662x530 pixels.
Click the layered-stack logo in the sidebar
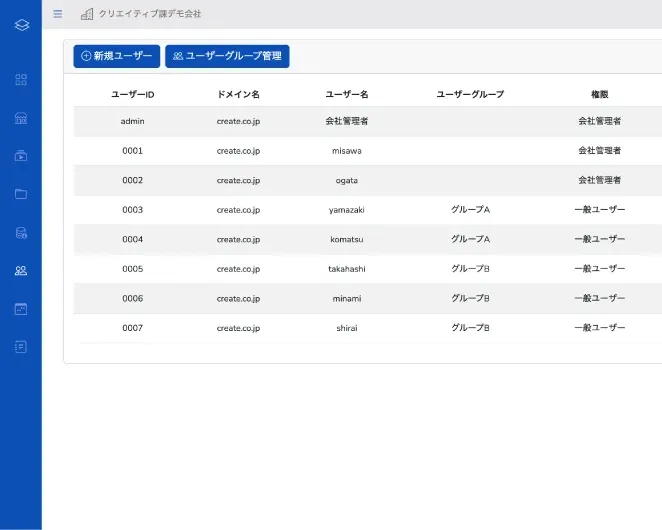[x=21, y=24]
